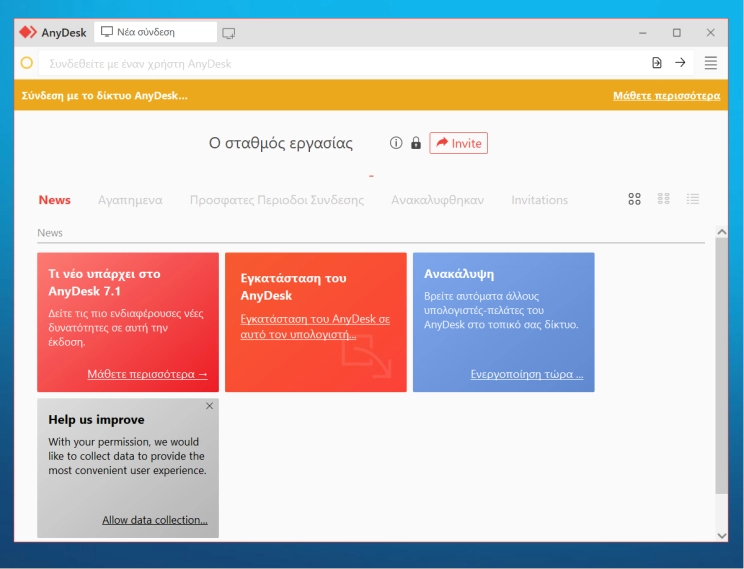Open the Αγαπημενα tab
The image size is (744, 569).
point(130,200)
